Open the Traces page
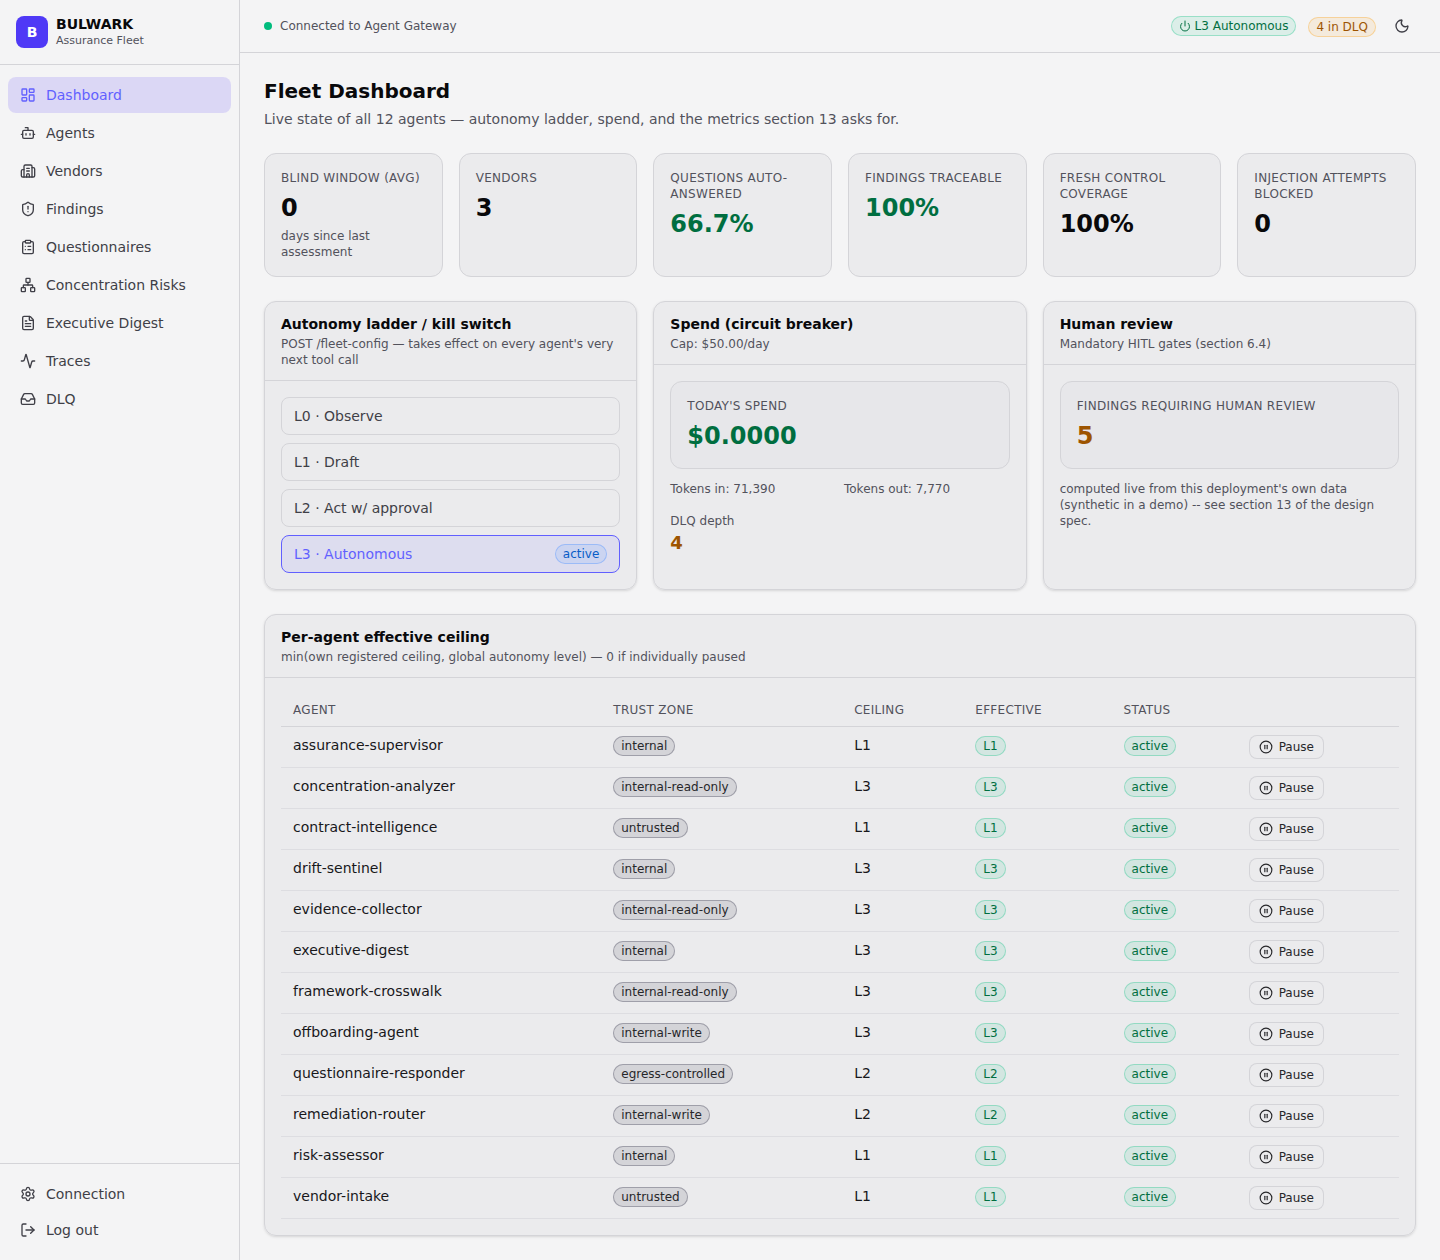 coord(119,361)
